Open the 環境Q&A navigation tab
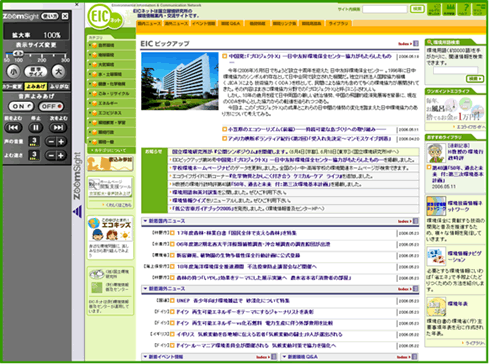The image size is (489, 364). click(x=230, y=23)
